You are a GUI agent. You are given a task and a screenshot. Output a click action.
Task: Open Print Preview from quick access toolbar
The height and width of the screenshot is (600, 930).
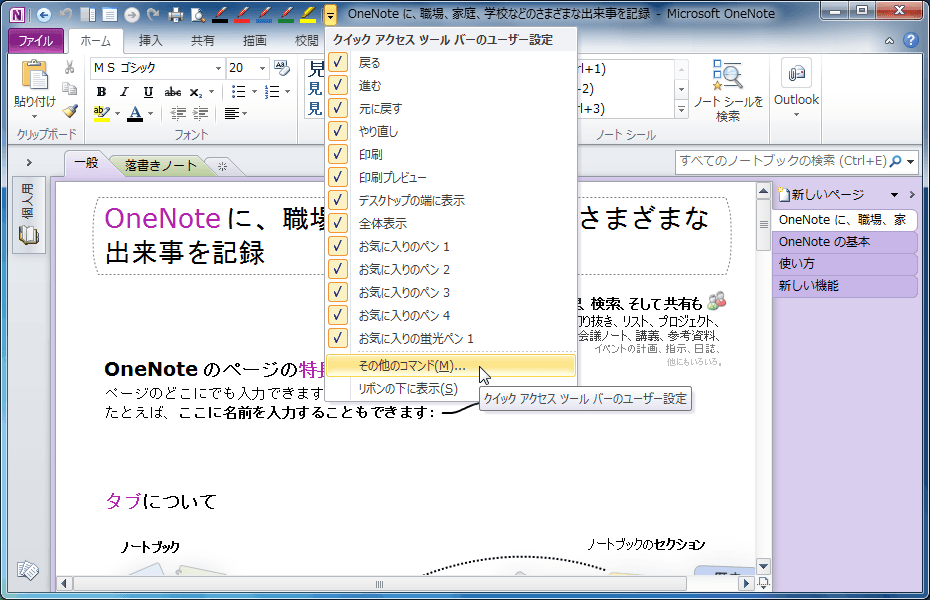pos(198,14)
